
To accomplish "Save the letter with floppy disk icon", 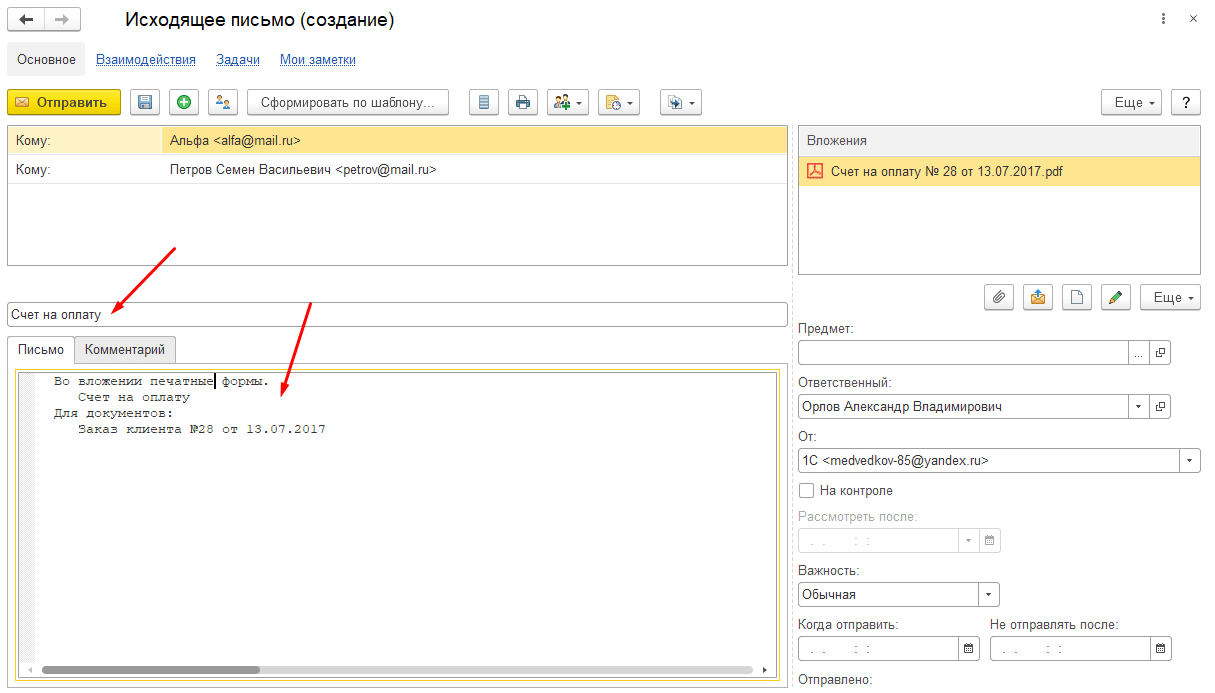I will click(x=145, y=102).
